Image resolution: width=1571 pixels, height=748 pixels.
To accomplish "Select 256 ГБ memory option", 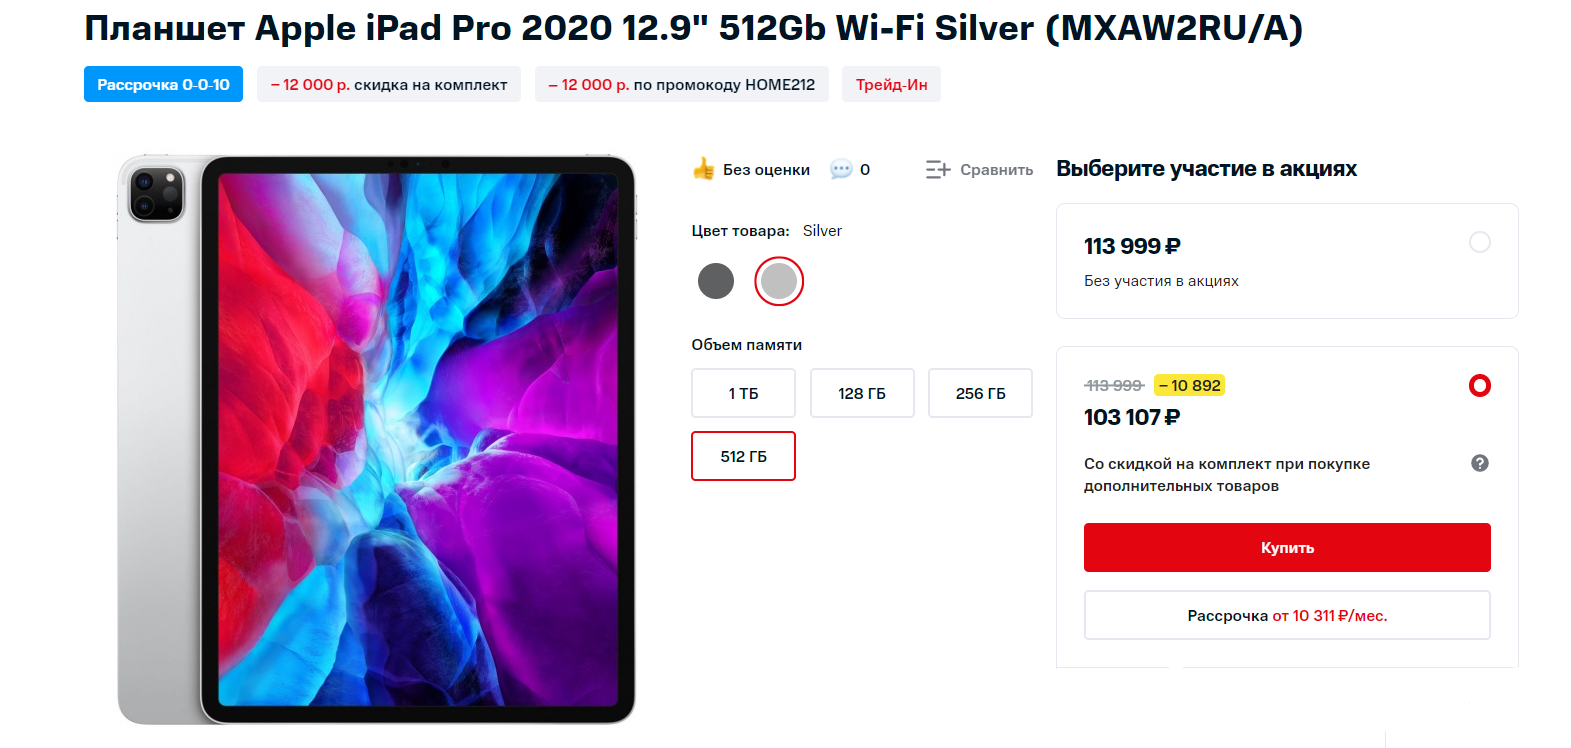I will click(980, 393).
